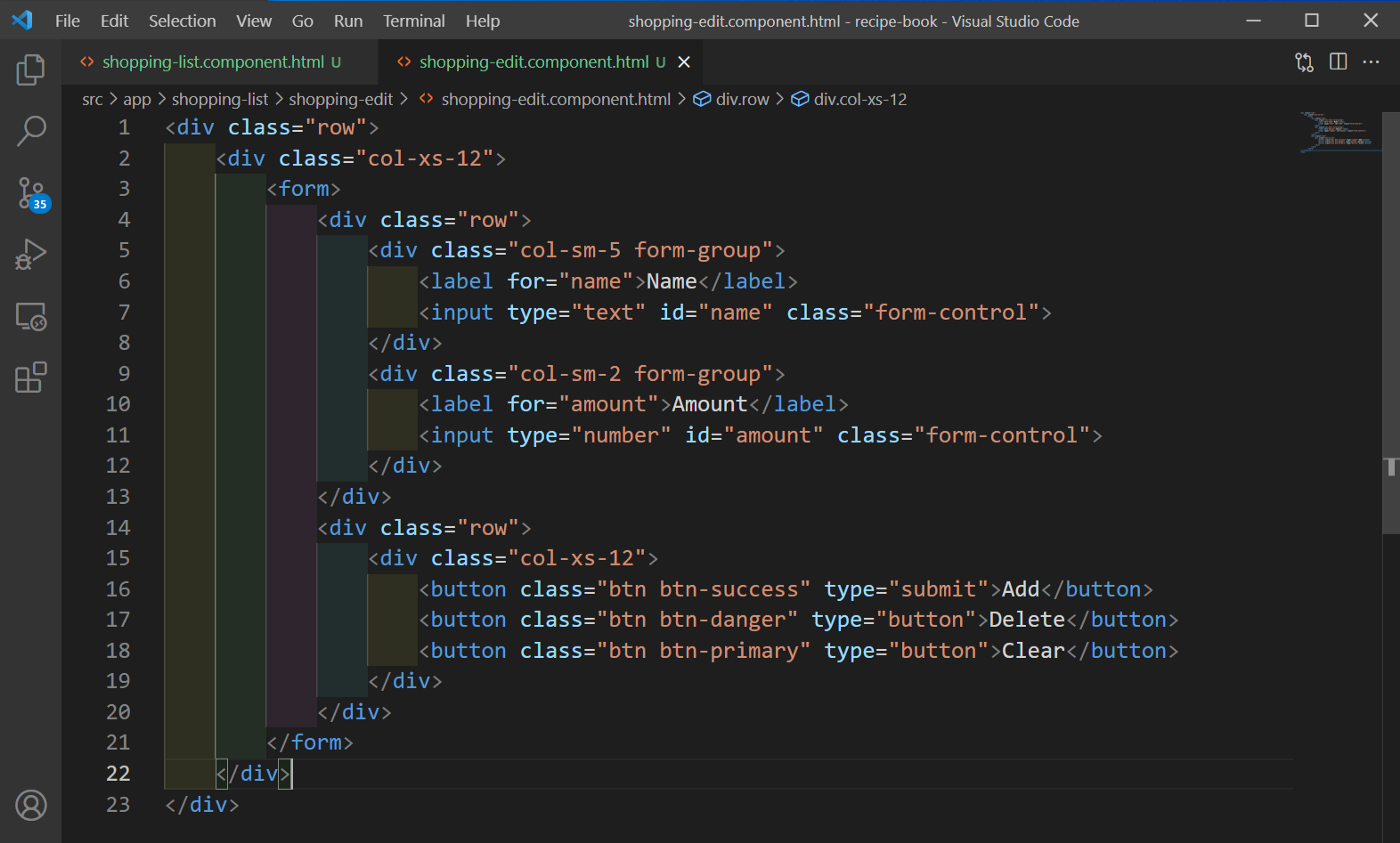
Task: Open the Go menu
Action: (302, 20)
